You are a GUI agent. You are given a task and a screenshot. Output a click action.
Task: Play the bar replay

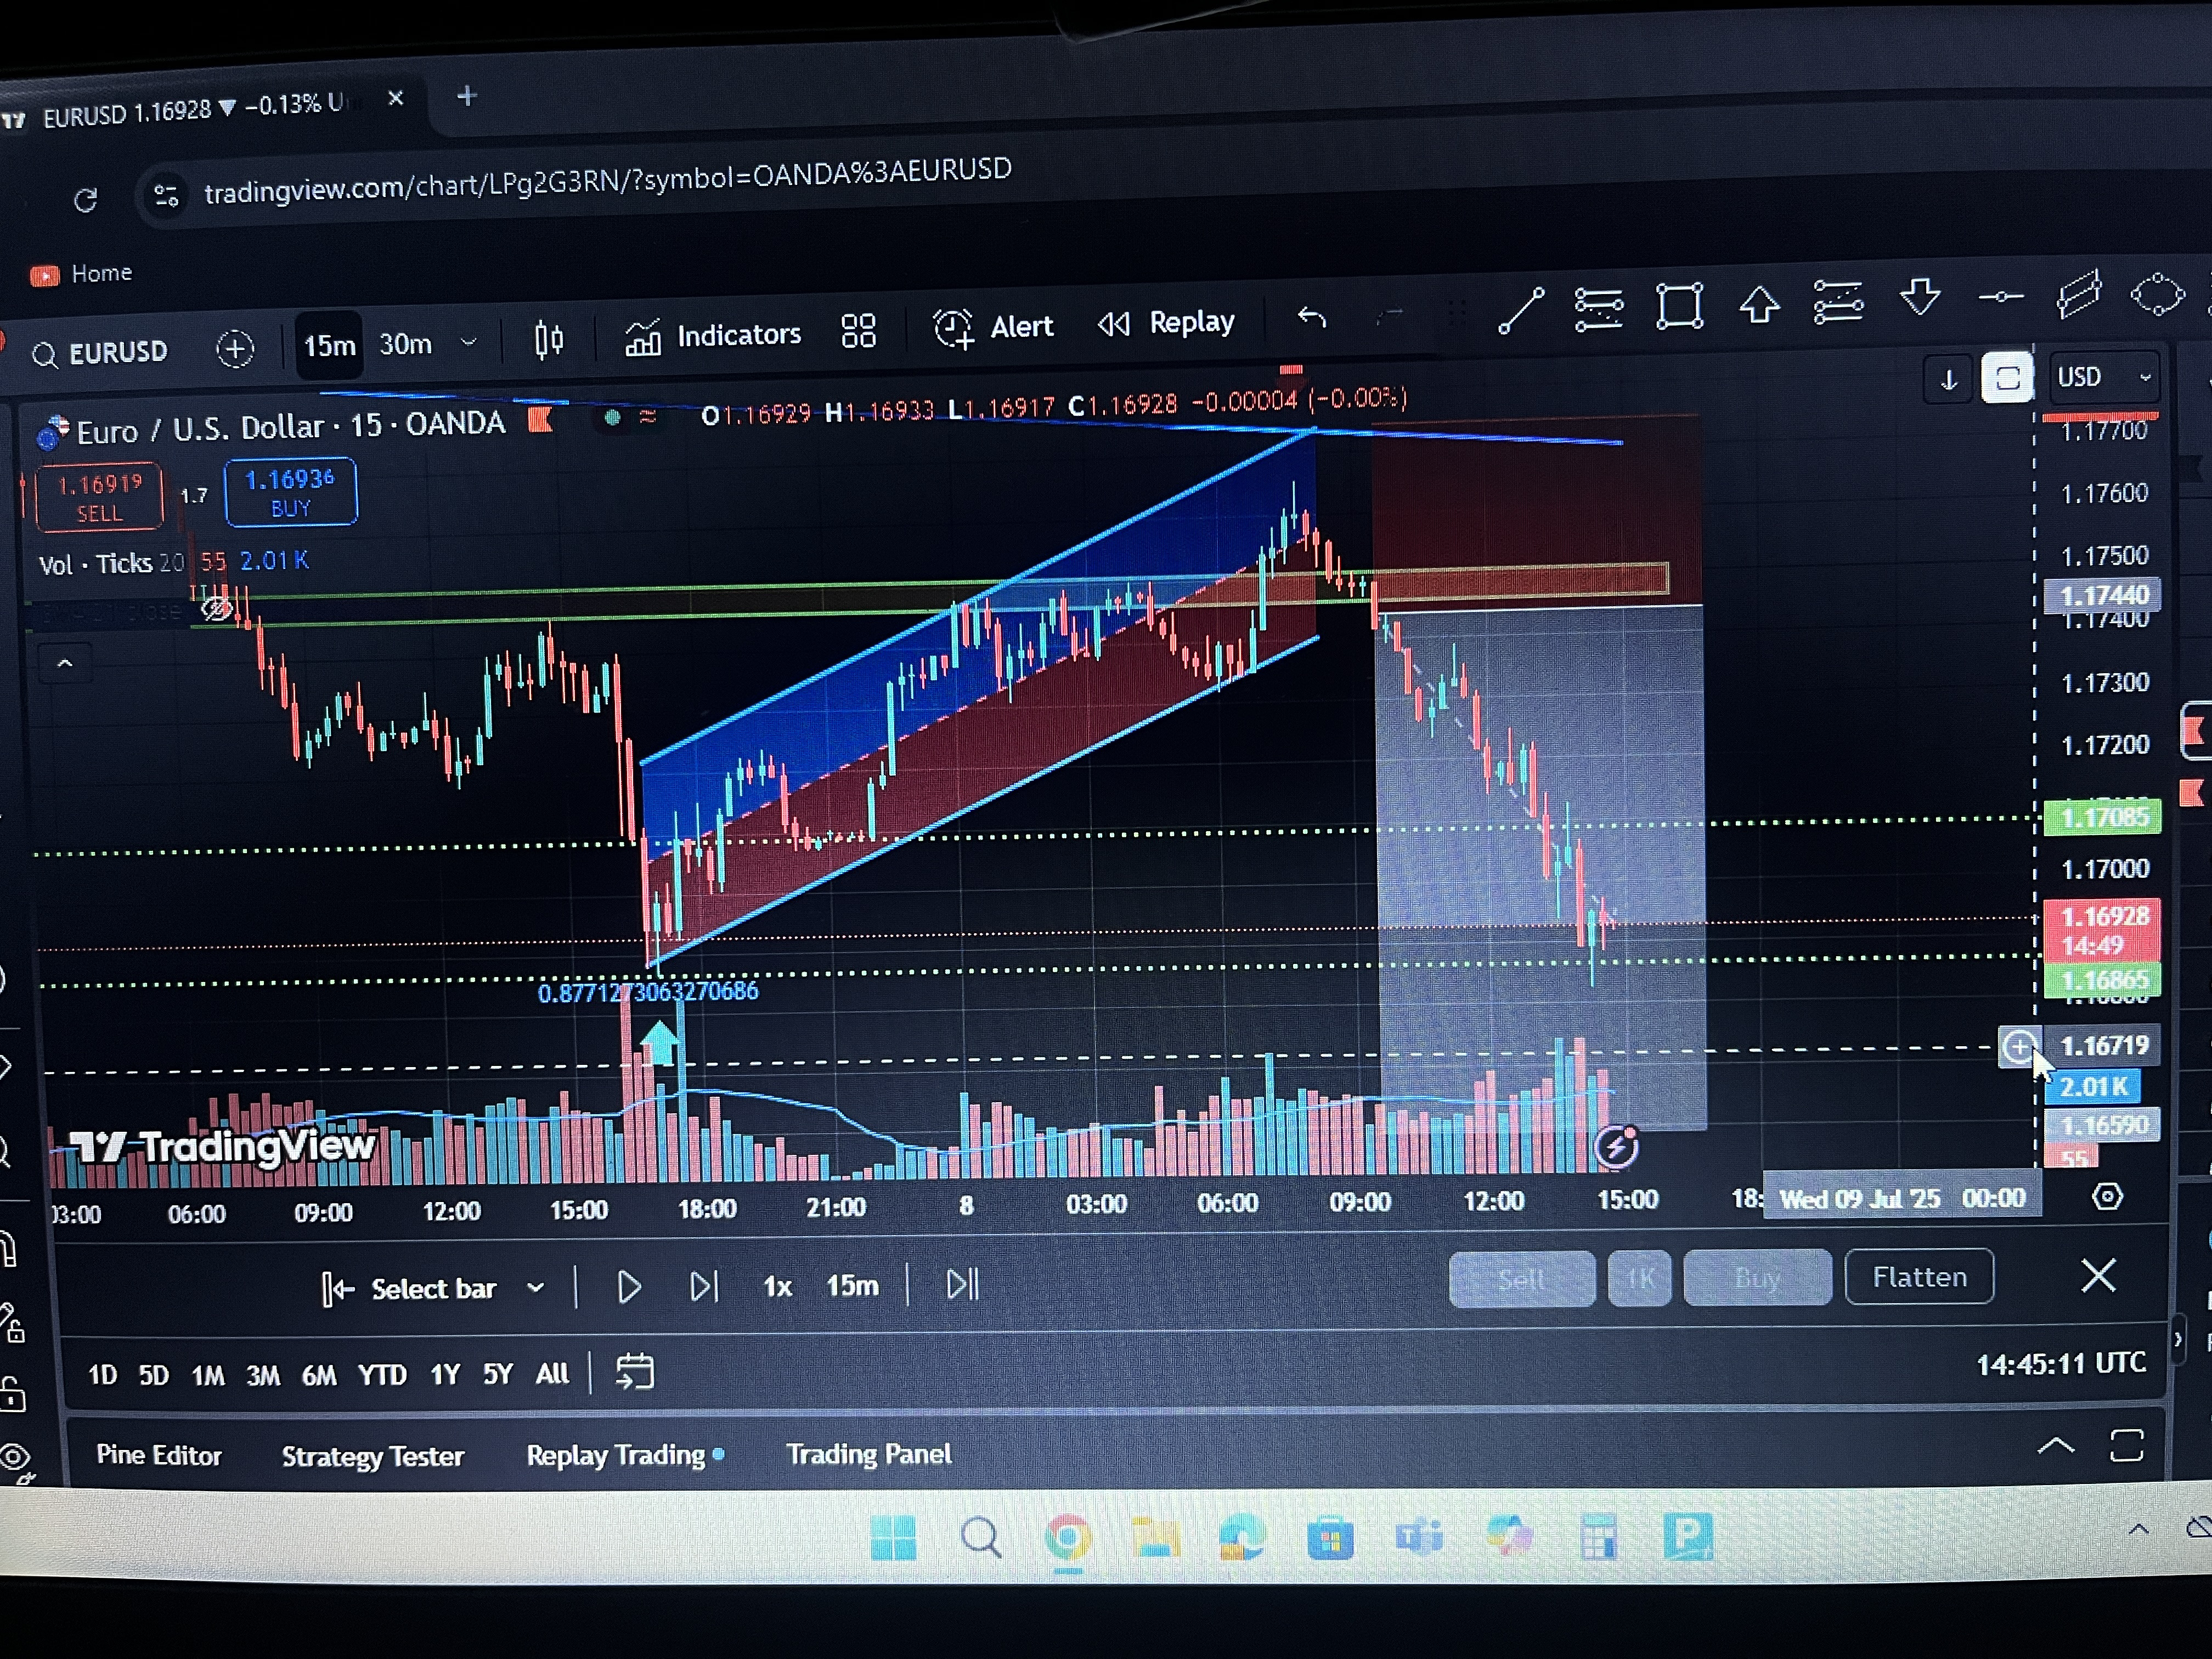tap(628, 1287)
